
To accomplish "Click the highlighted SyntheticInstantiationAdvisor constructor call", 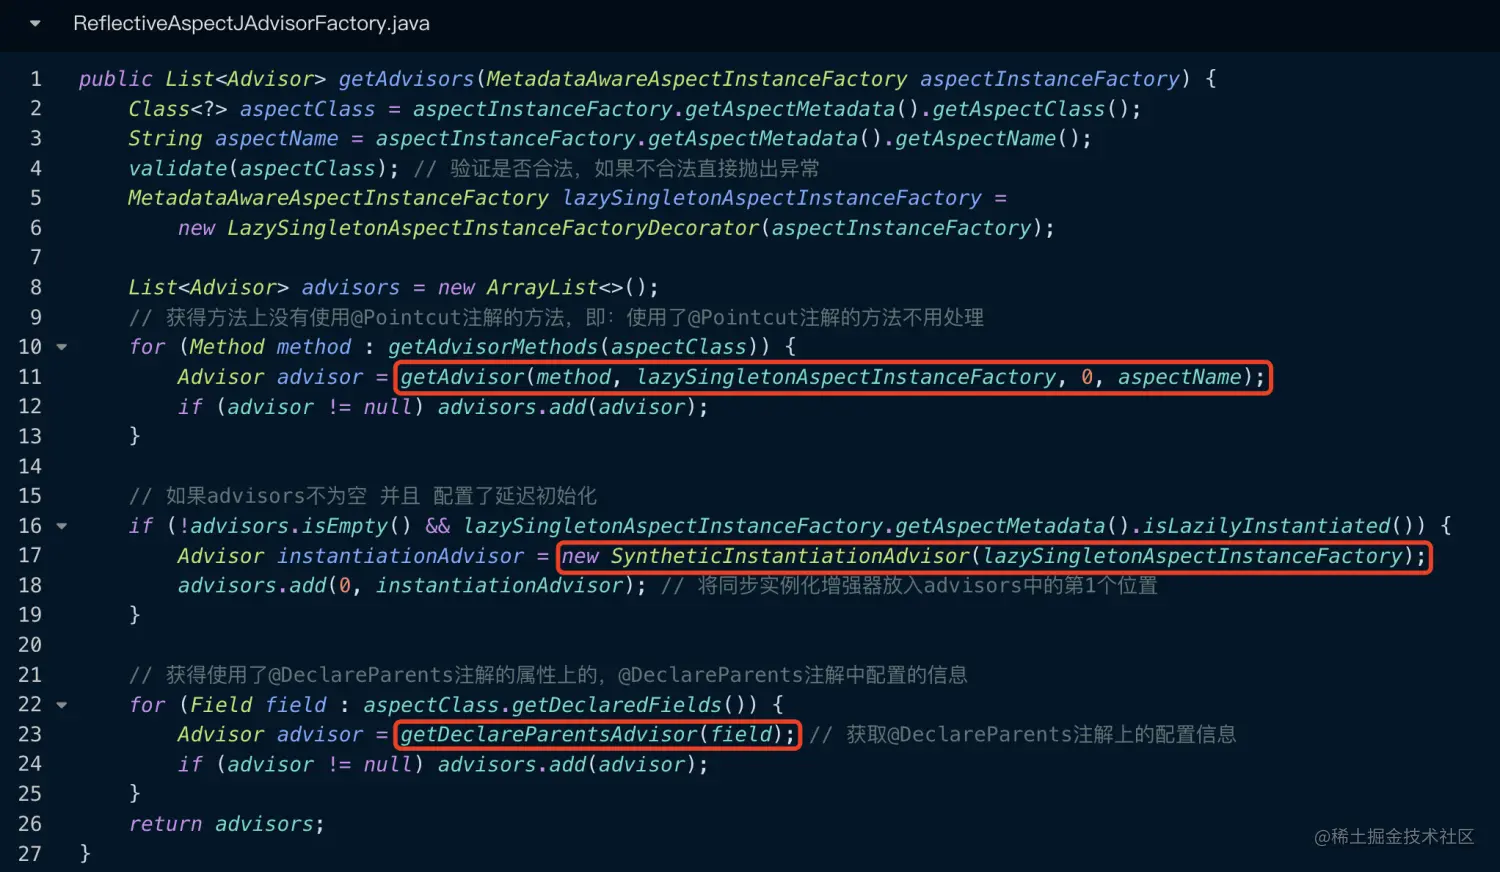I will [x=994, y=556].
